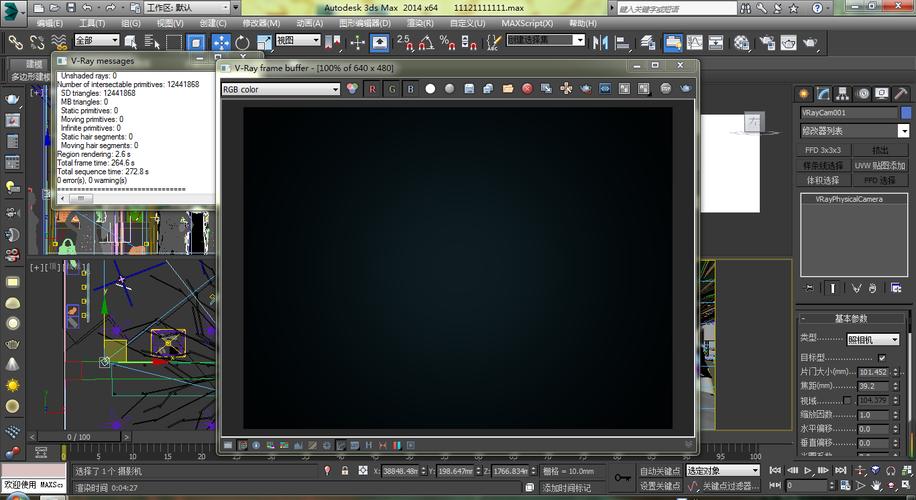Toggle the red channel in frame buffer
This screenshot has height=500, width=916.
point(373,89)
